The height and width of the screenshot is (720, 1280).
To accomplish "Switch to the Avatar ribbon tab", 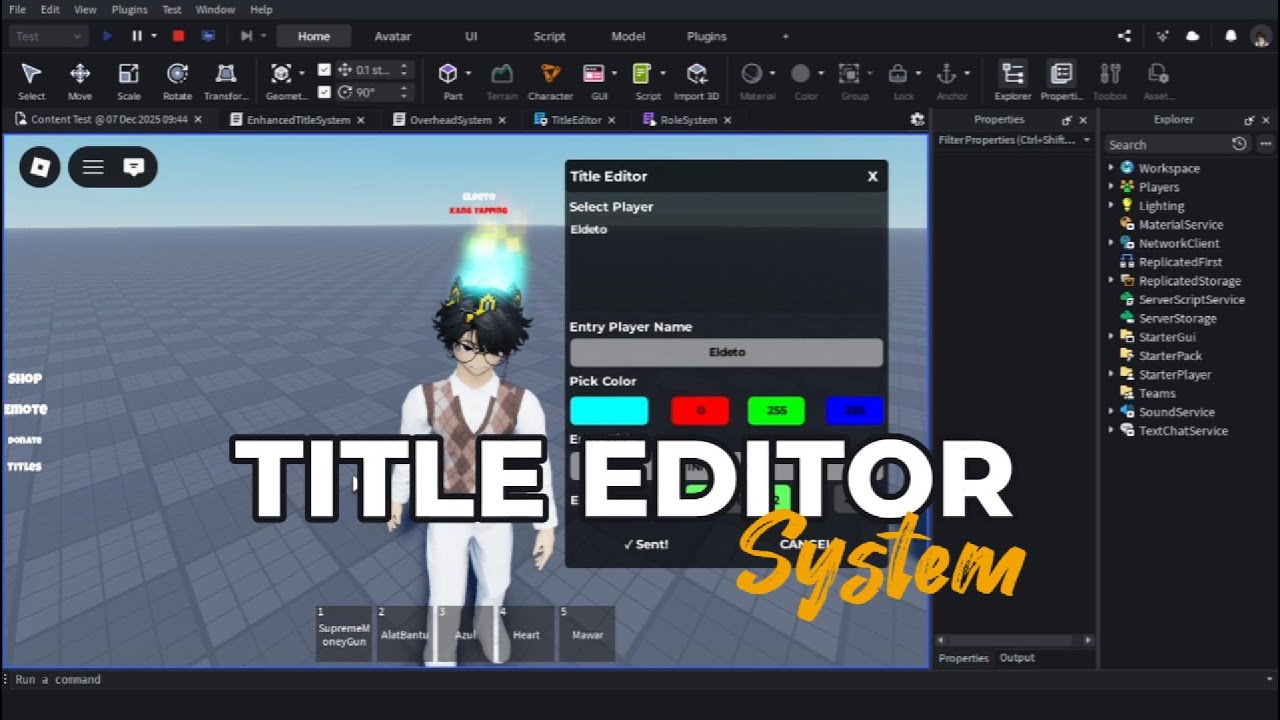I will click(x=393, y=36).
